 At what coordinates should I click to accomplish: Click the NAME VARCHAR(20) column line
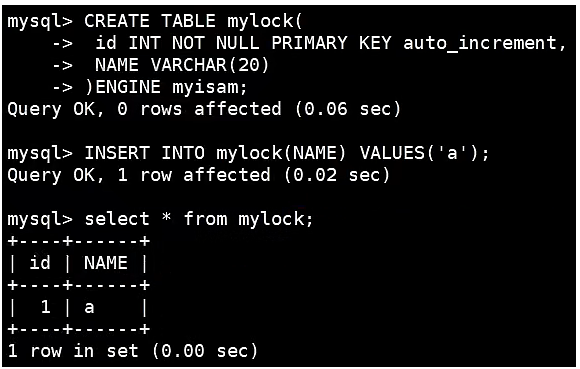[x=182, y=65]
